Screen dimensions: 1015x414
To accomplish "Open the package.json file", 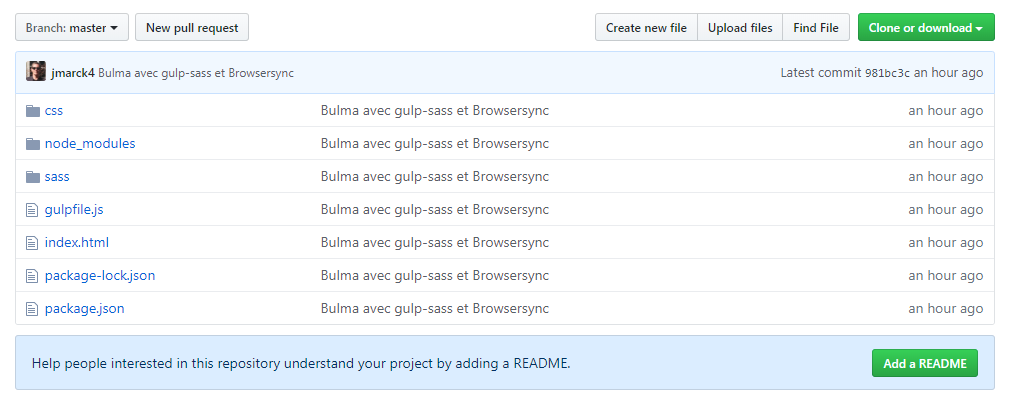I will pos(84,309).
